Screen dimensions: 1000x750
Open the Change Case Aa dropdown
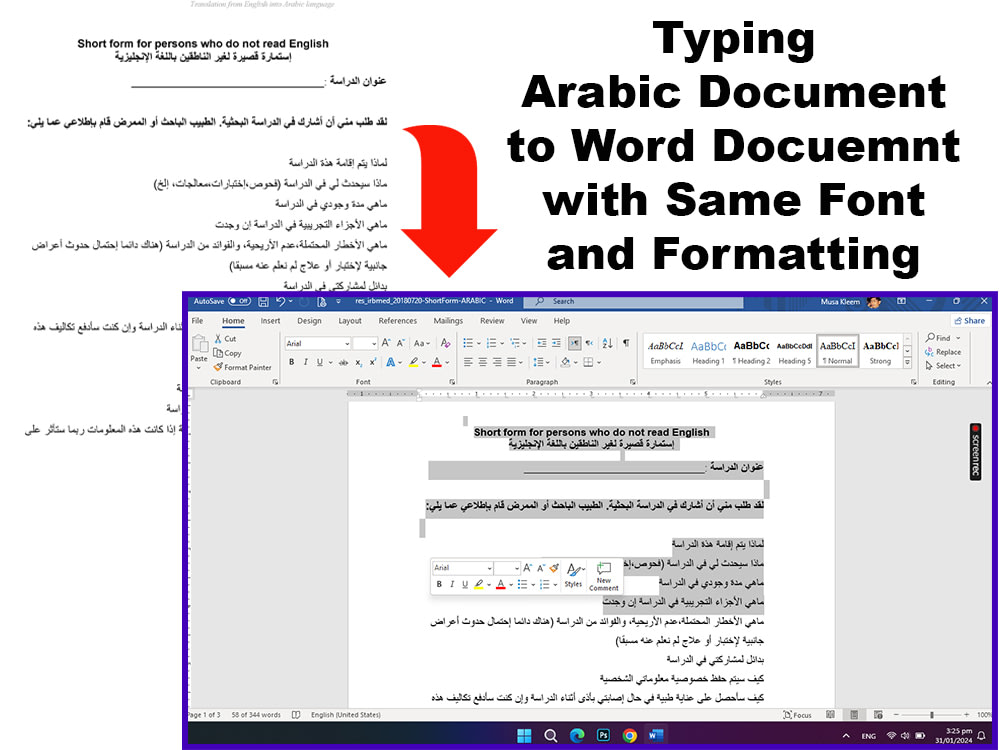tap(422, 343)
